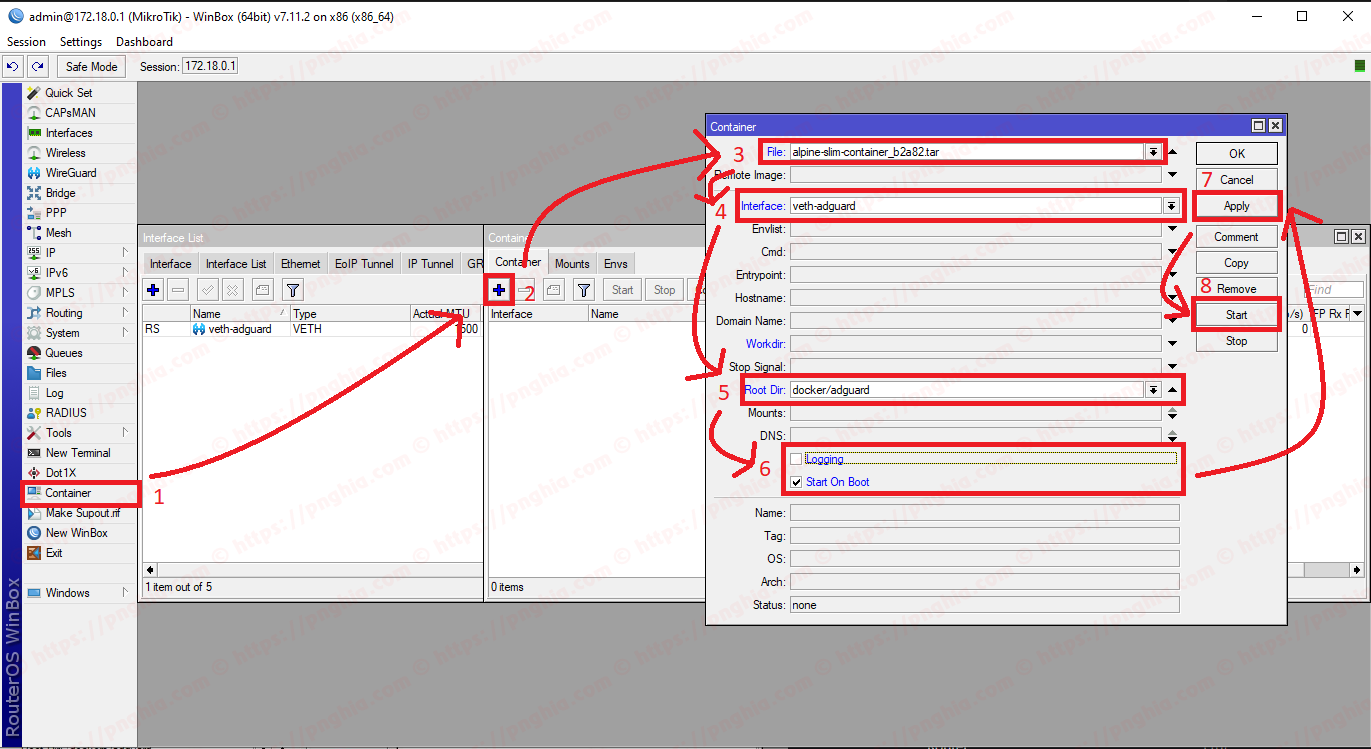Open the filter in the Container list toolbar
Viewport: 1371px width, 749px height.
point(585,290)
